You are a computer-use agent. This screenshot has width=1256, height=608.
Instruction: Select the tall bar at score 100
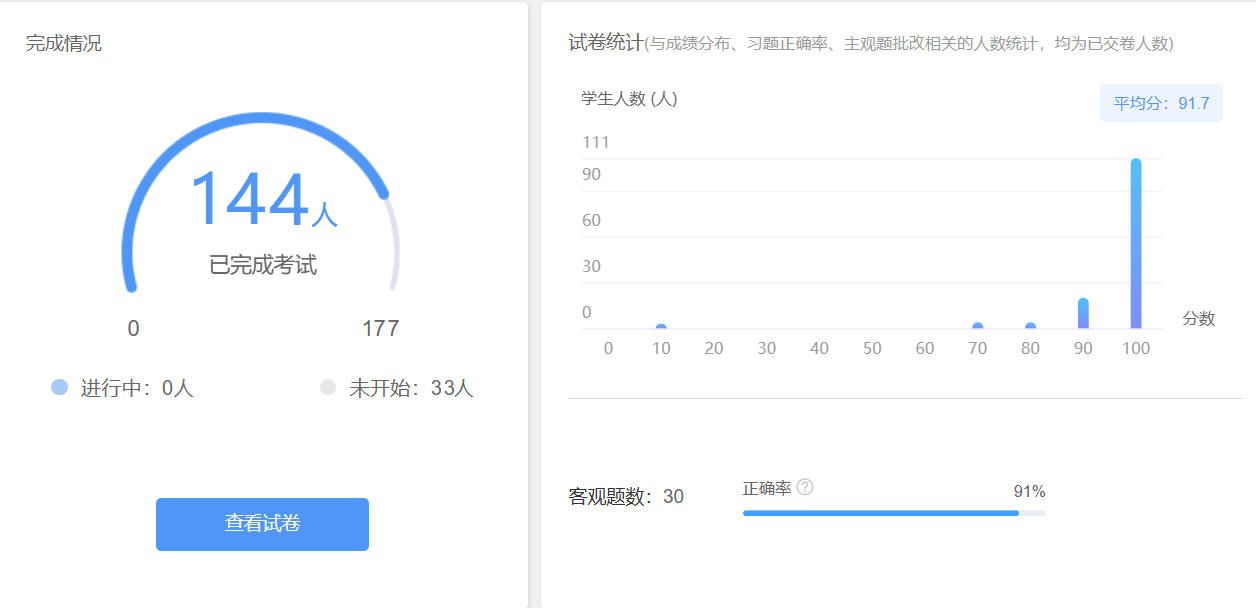point(1135,244)
